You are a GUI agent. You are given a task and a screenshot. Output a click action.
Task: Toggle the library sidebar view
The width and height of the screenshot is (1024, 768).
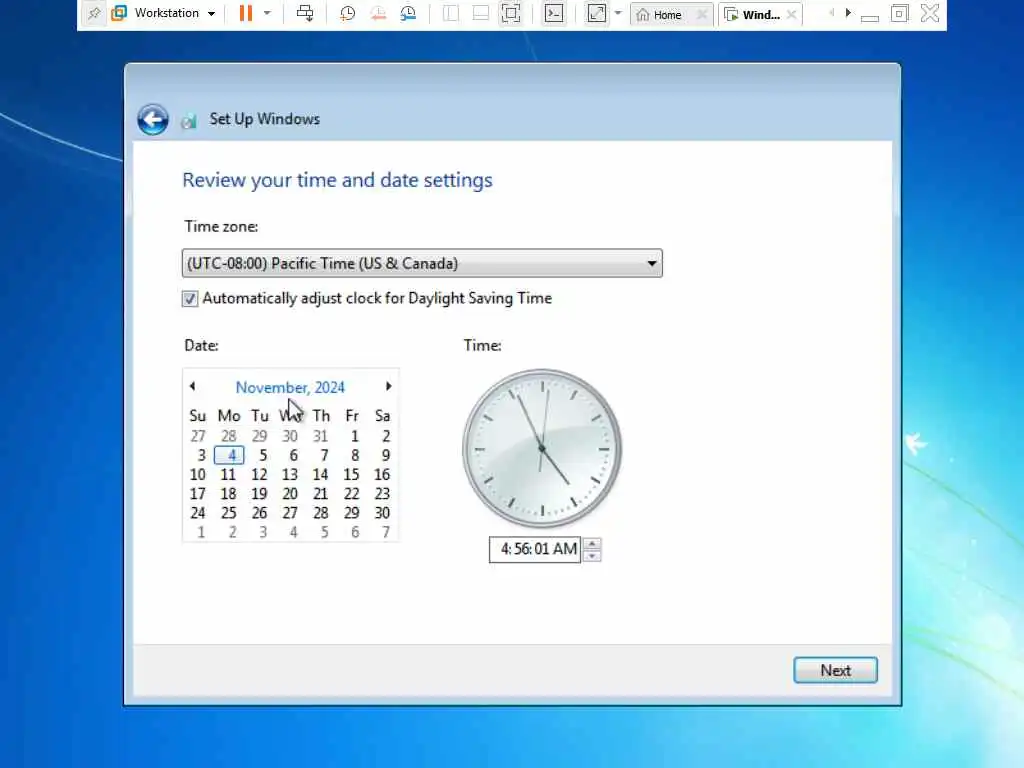(x=451, y=13)
